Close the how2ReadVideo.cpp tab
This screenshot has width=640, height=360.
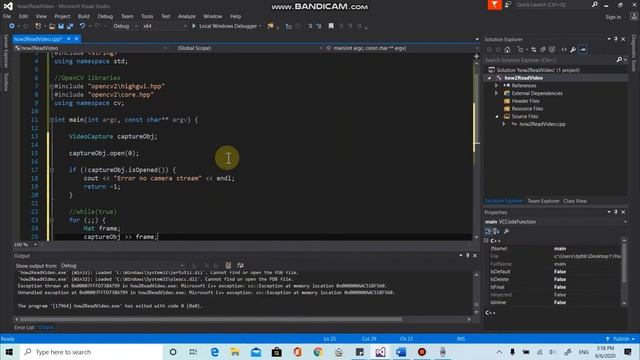coord(76,39)
